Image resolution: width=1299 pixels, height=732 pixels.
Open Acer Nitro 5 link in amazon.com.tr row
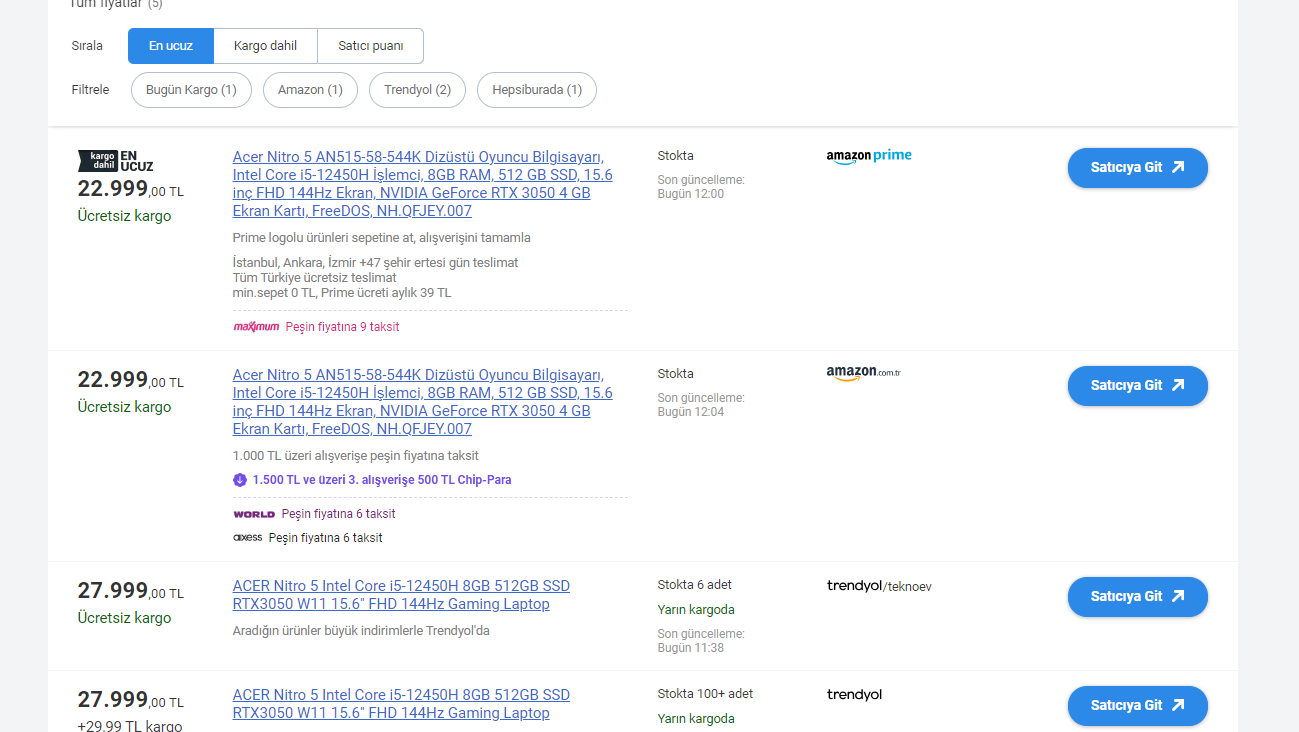tap(422, 402)
